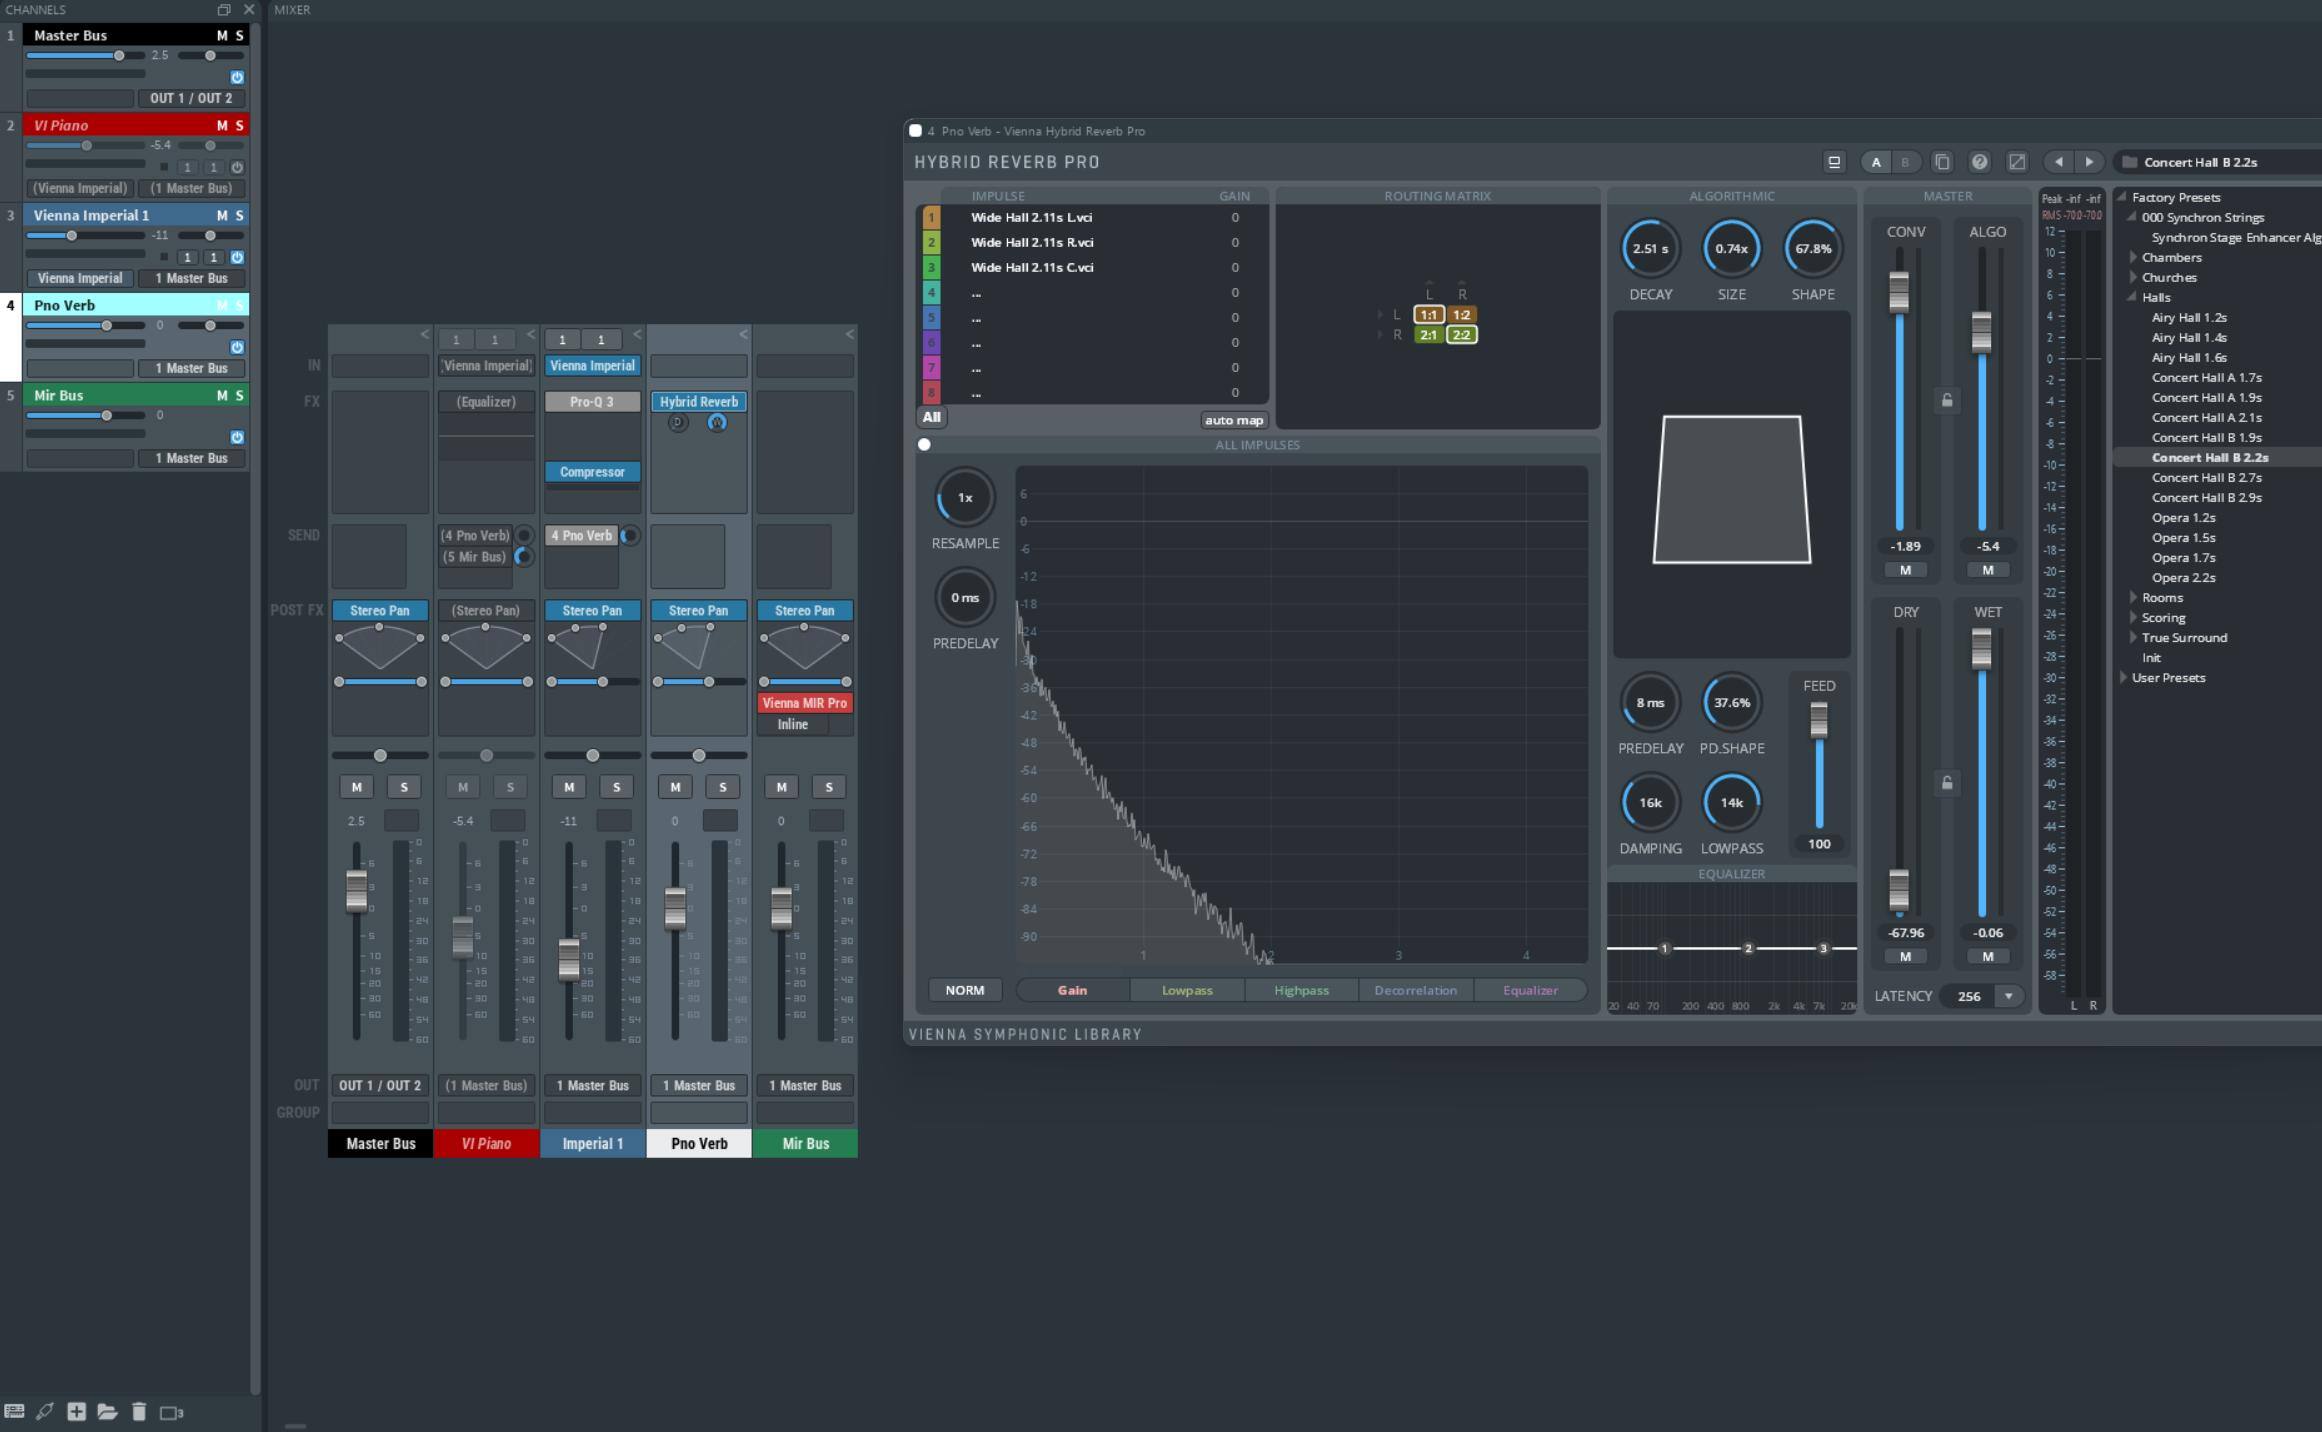This screenshot has width=2322, height=1432.
Task: Click the lock icon between CONV and ALGO
Action: click(x=1947, y=401)
